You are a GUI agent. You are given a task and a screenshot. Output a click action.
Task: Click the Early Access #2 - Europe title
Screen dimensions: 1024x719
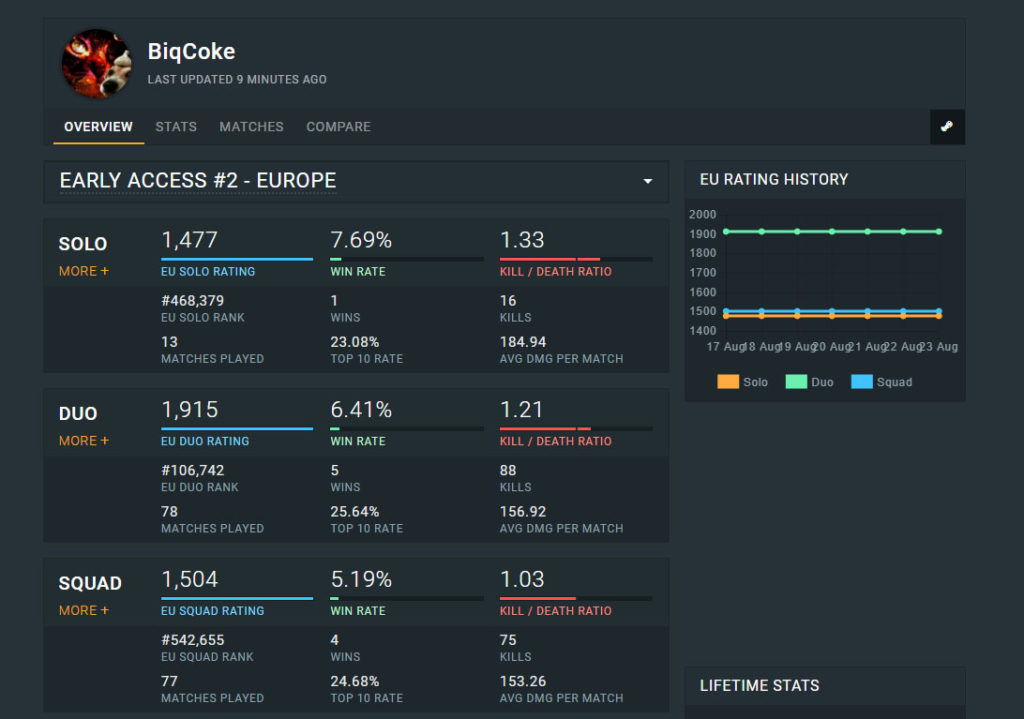[198, 181]
